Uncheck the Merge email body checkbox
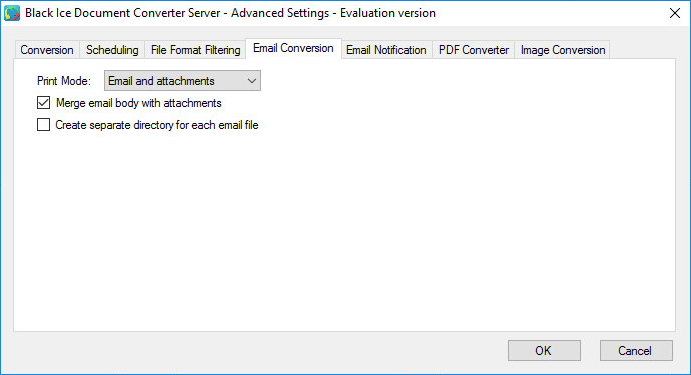691x375 pixels. (43, 103)
